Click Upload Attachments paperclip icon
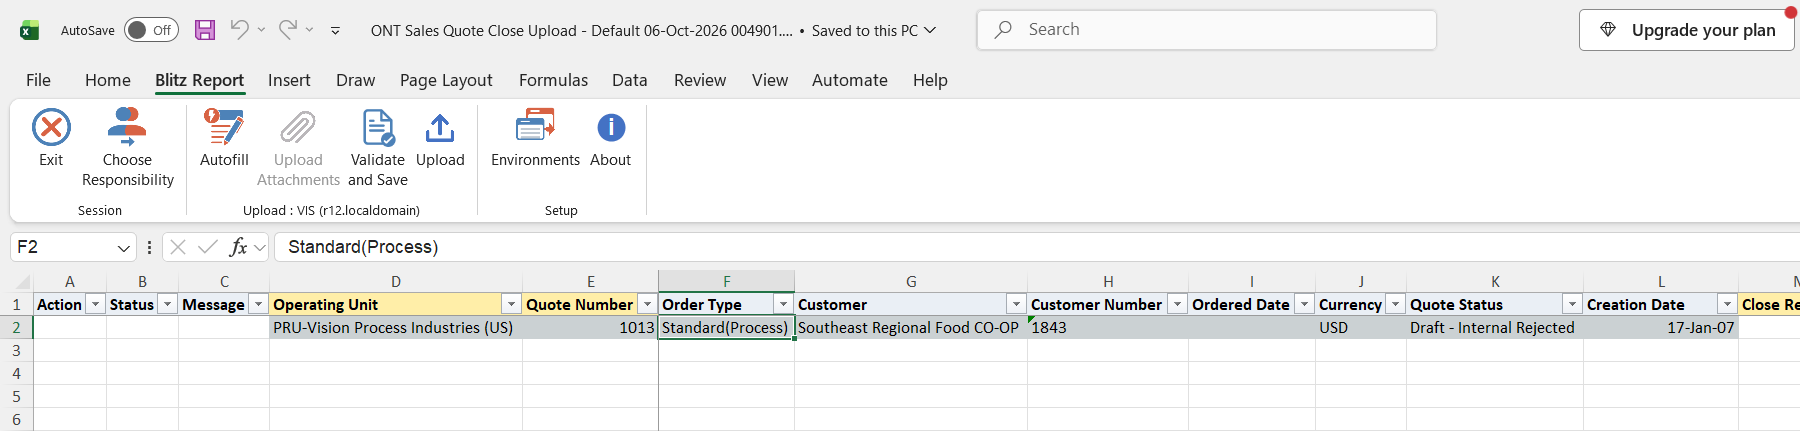 [x=298, y=128]
